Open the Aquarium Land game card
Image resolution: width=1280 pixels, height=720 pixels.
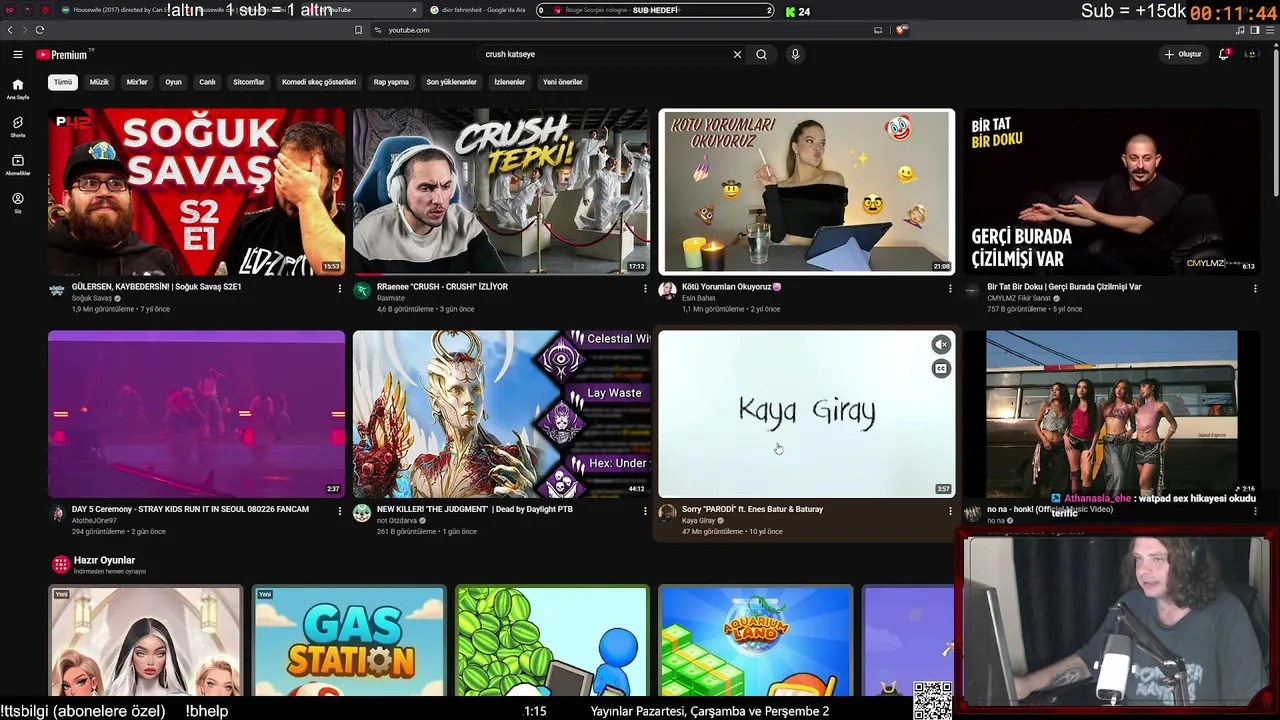[x=755, y=641]
